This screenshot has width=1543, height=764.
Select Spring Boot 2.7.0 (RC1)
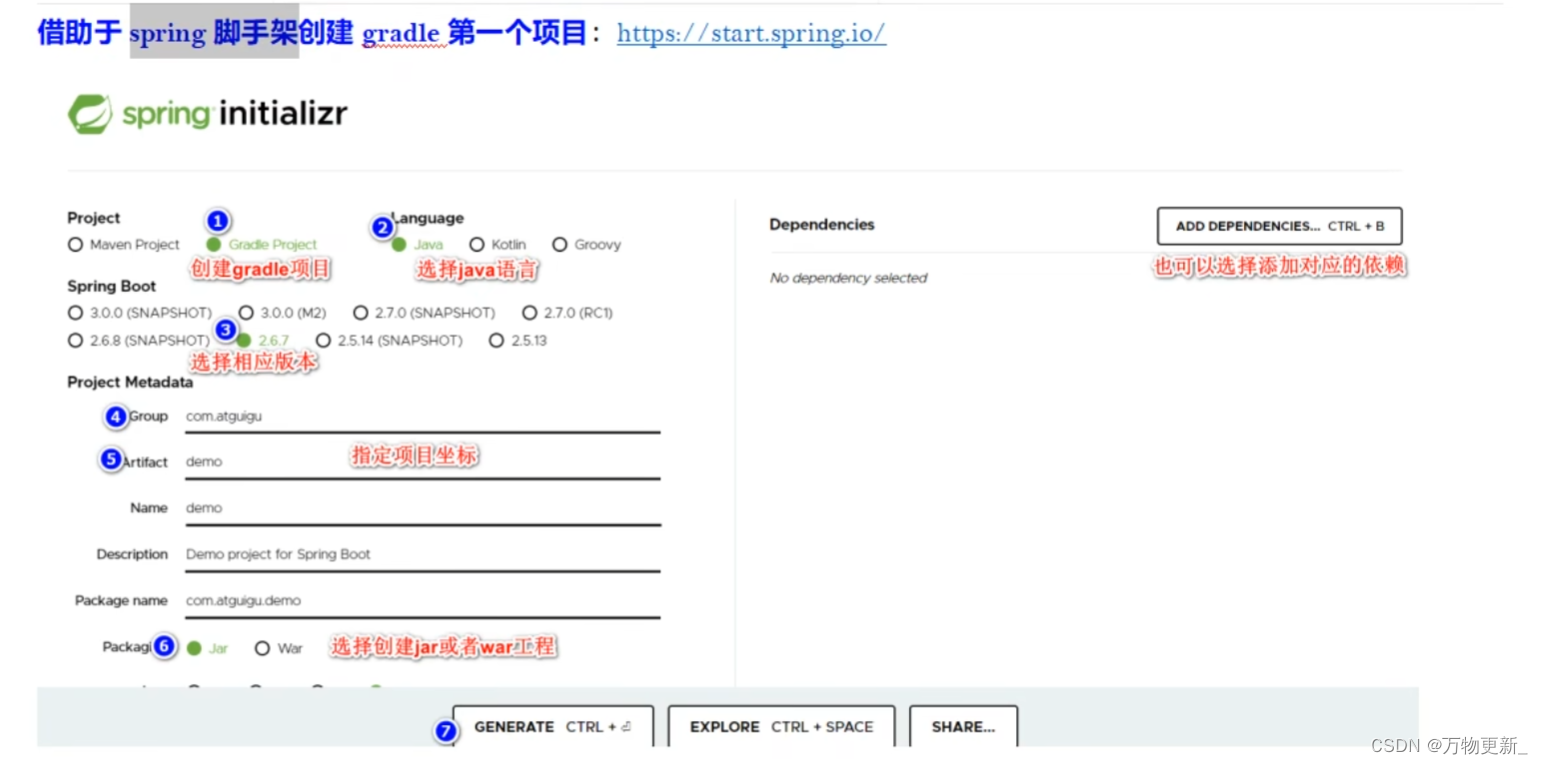point(530,312)
